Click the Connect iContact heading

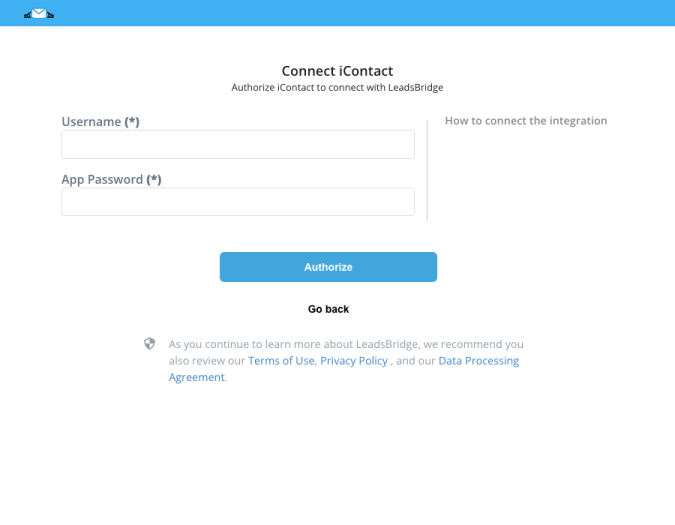click(338, 71)
